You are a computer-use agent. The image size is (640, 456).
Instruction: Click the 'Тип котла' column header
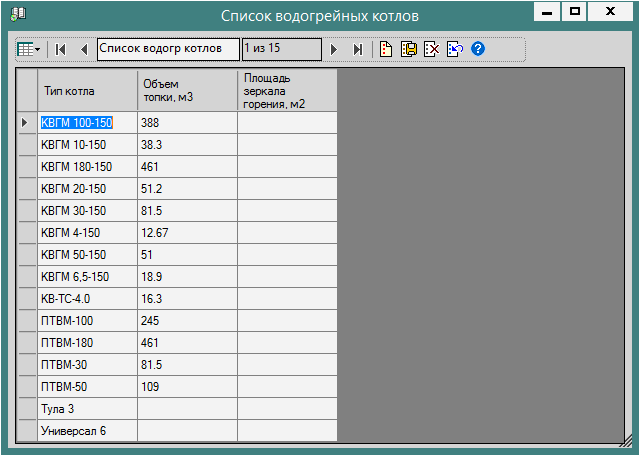(87, 90)
